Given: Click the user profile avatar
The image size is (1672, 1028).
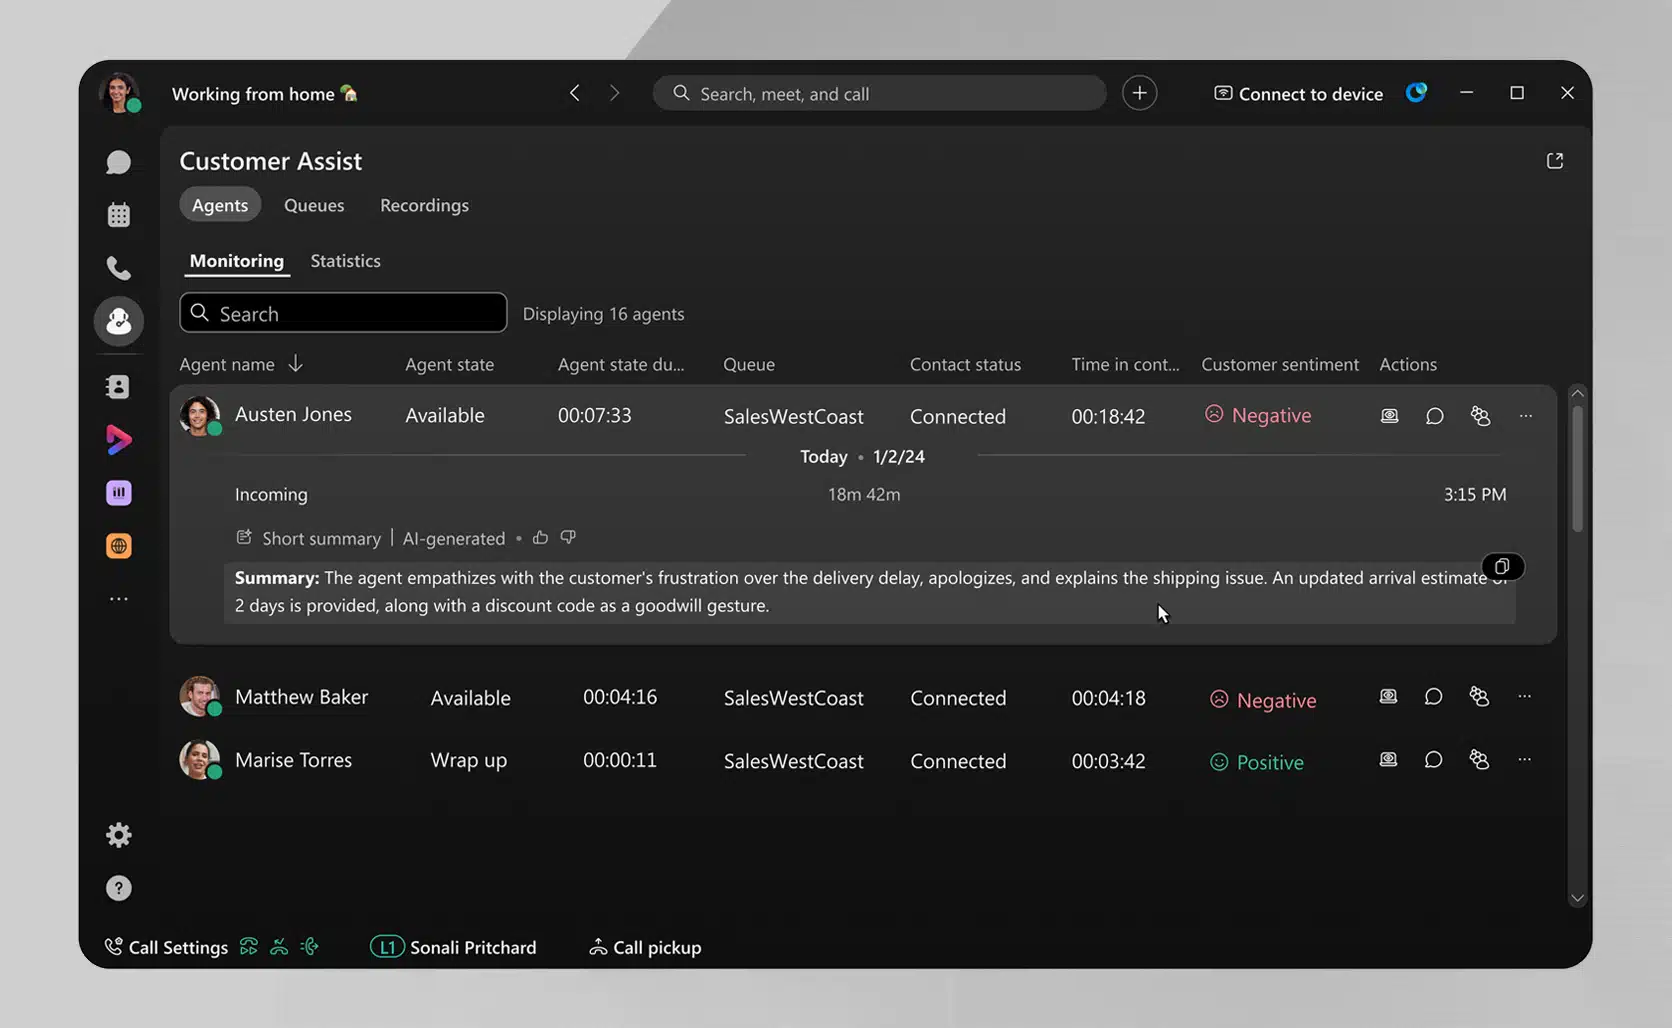Looking at the screenshot, I should pyautogui.click(x=119, y=93).
